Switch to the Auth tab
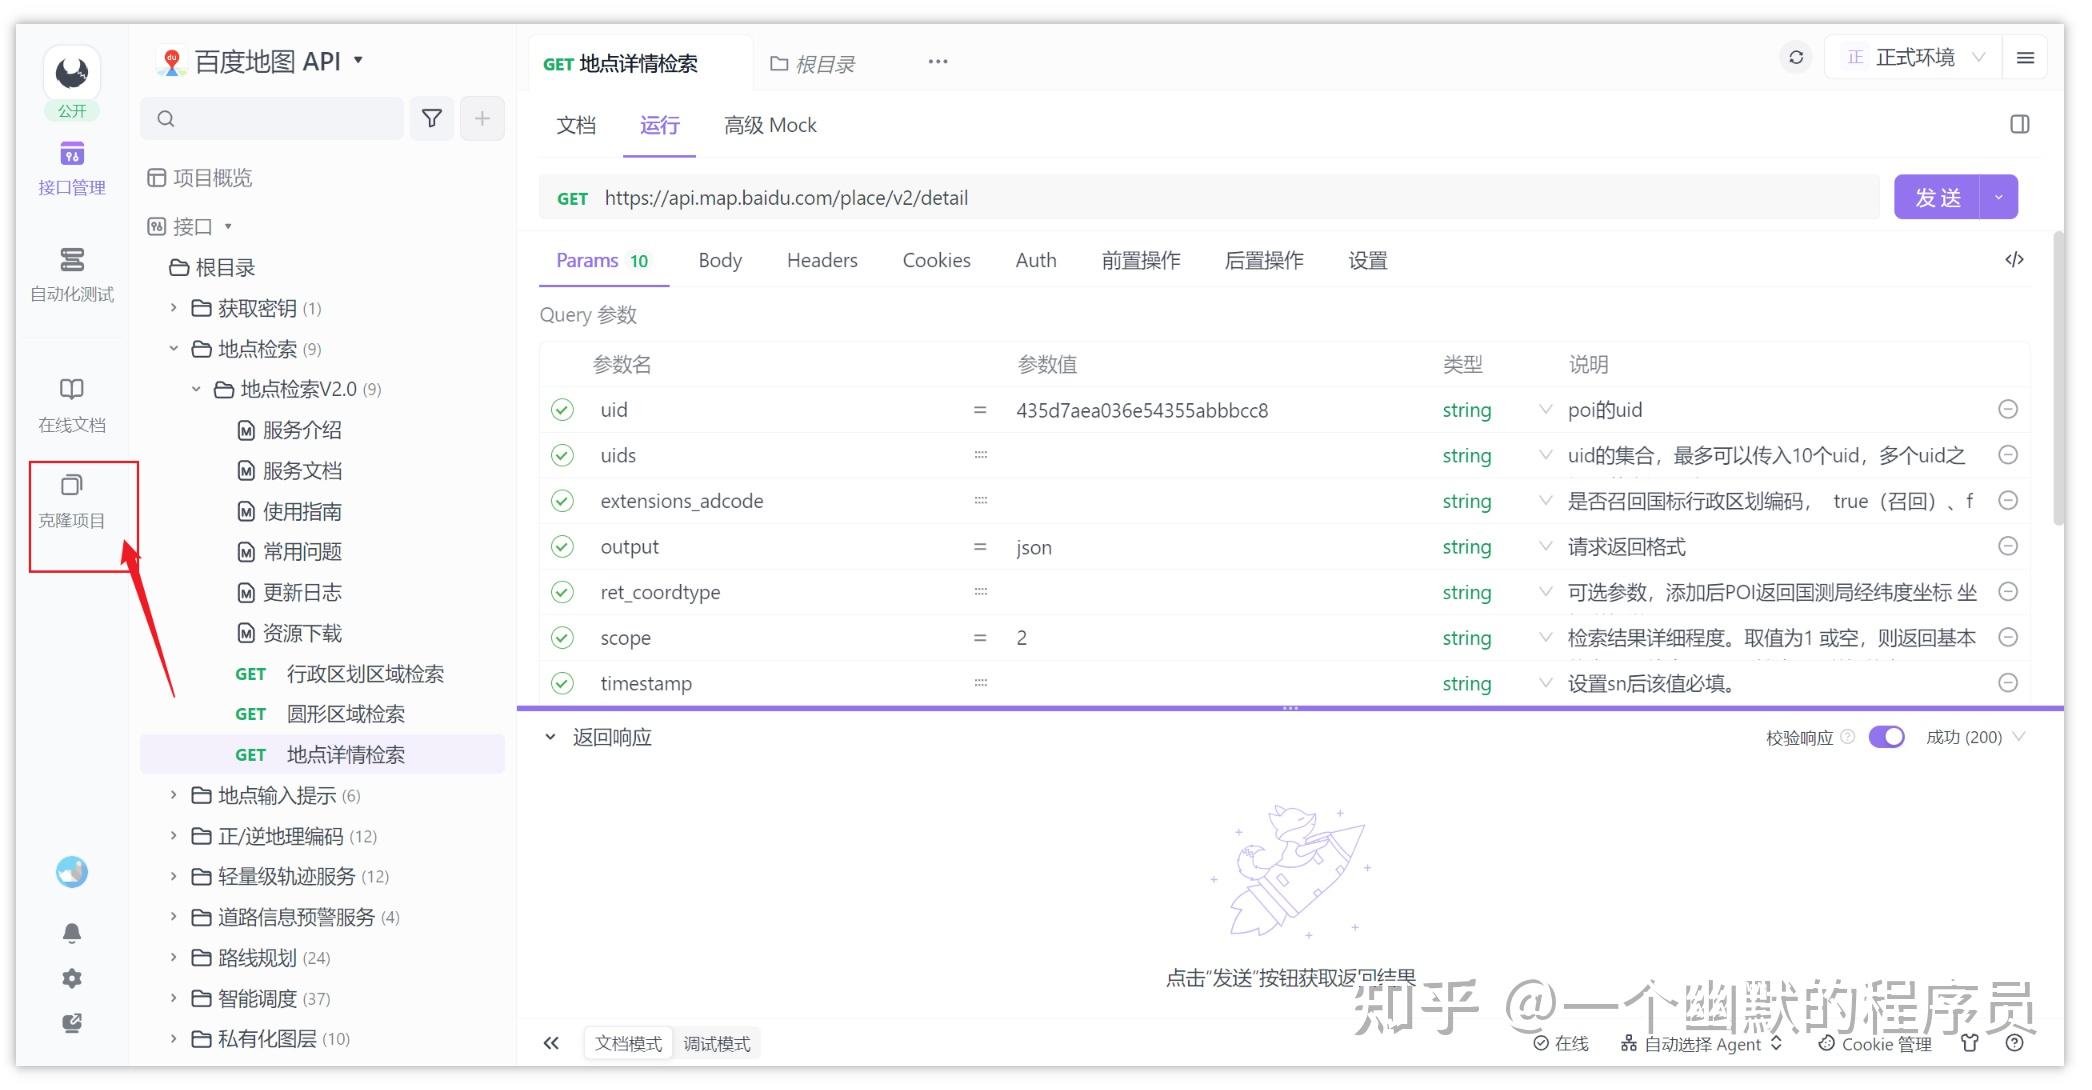This screenshot has width=2092, height=1090. coord(1036,260)
